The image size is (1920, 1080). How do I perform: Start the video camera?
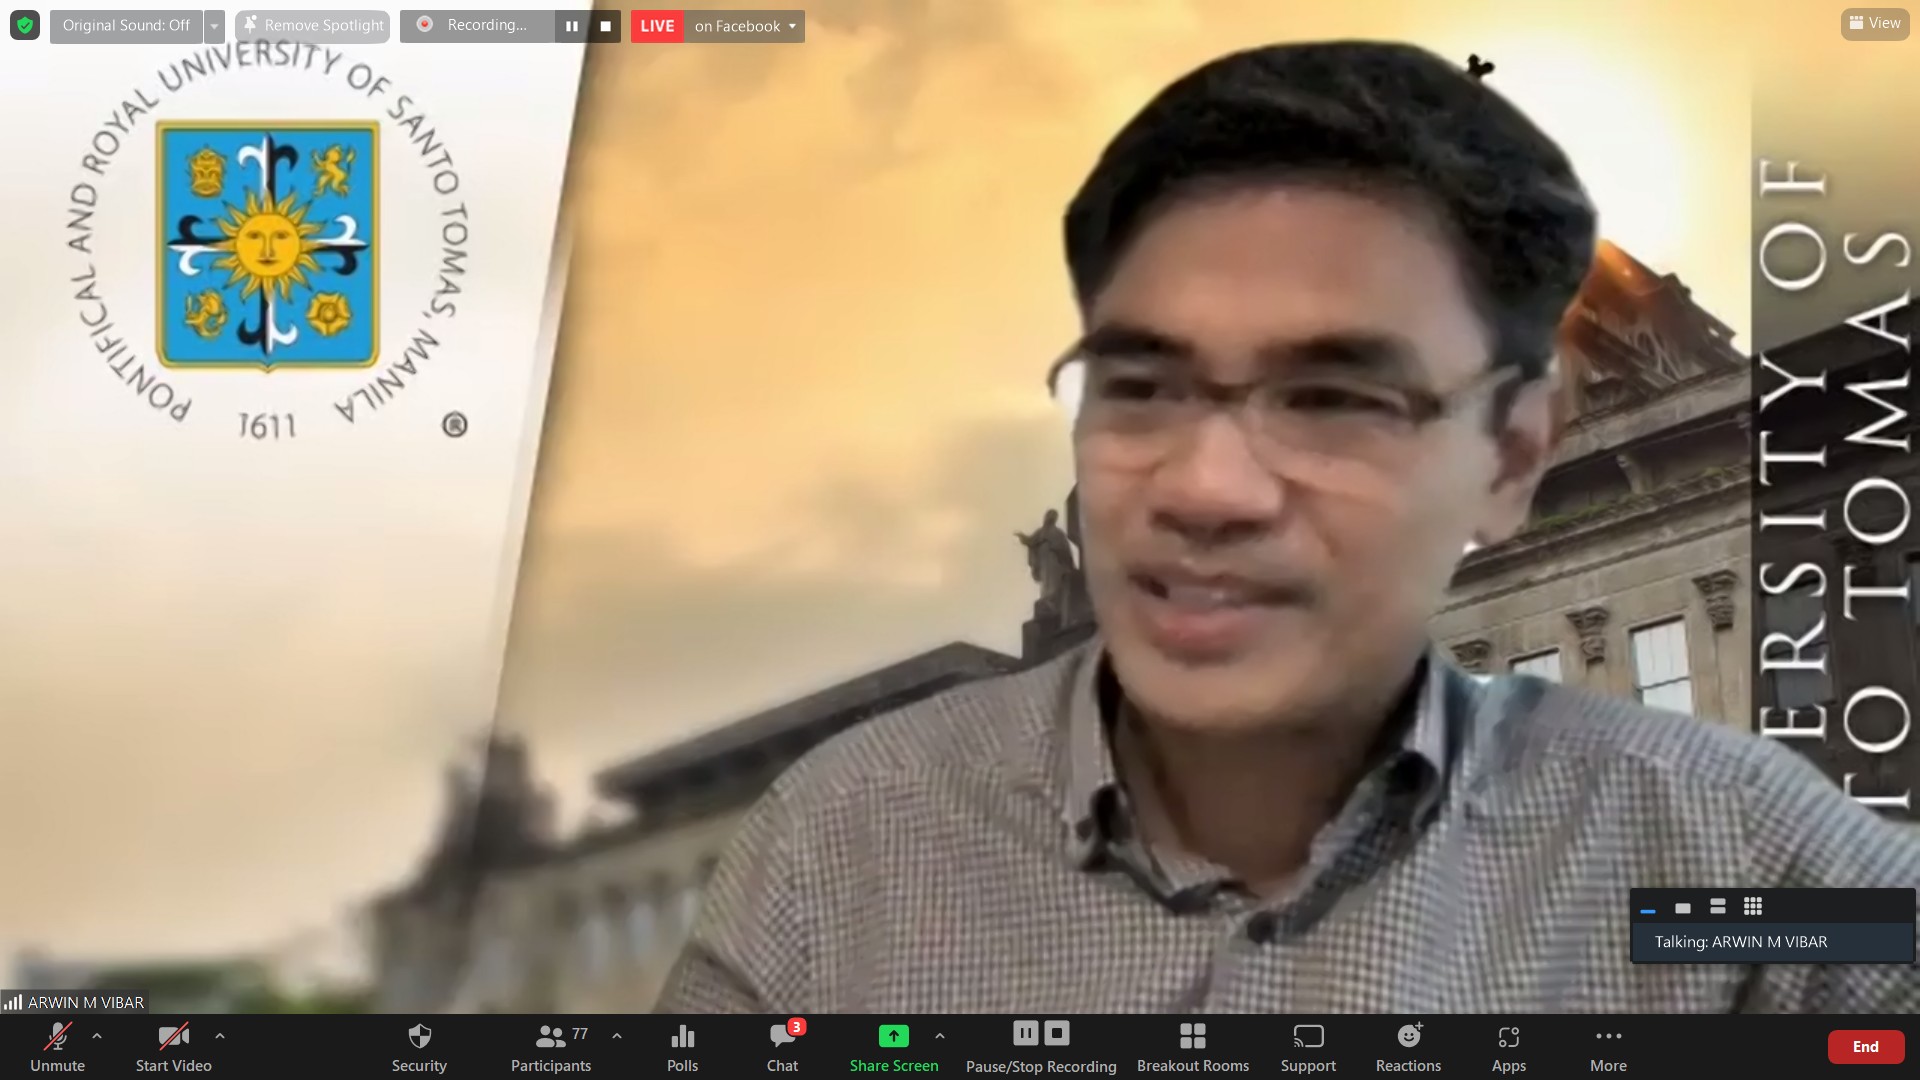[x=173, y=1046]
